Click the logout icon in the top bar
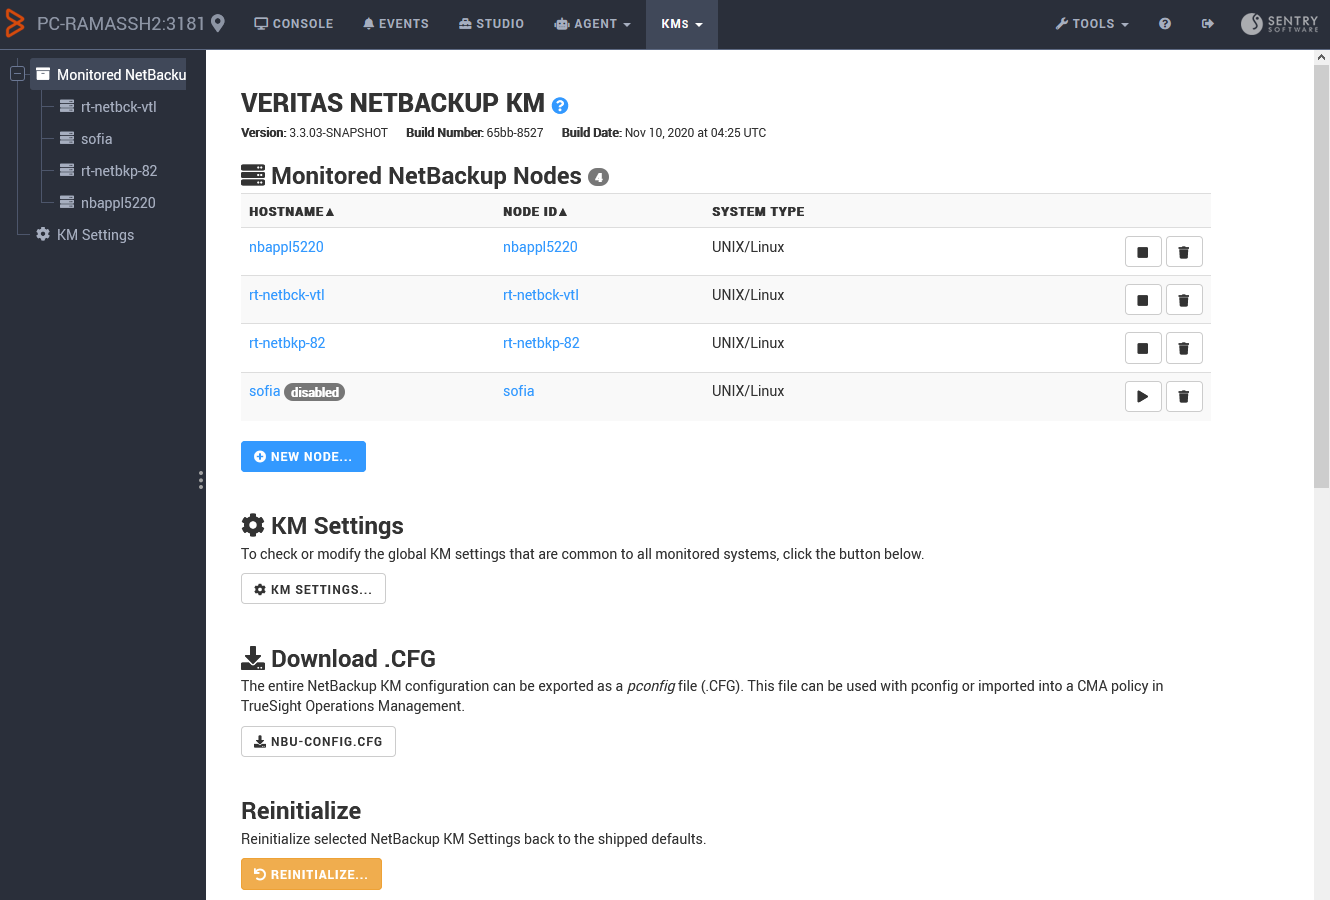Viewport: 1330px width, 900px height. tap(1208, 23)
